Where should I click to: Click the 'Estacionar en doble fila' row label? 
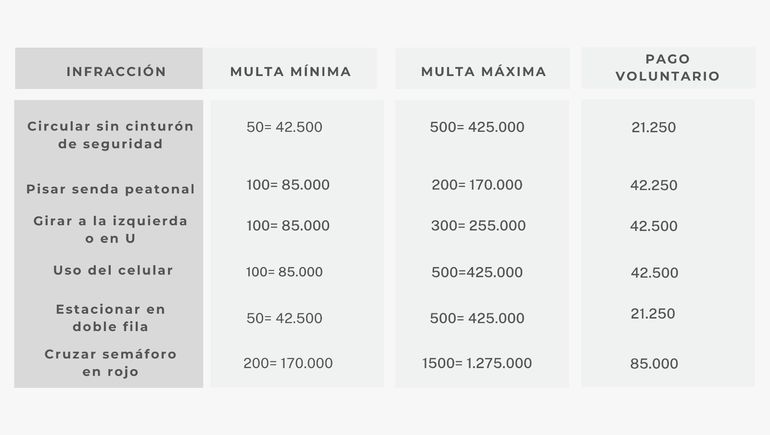[x=110, y=318]
